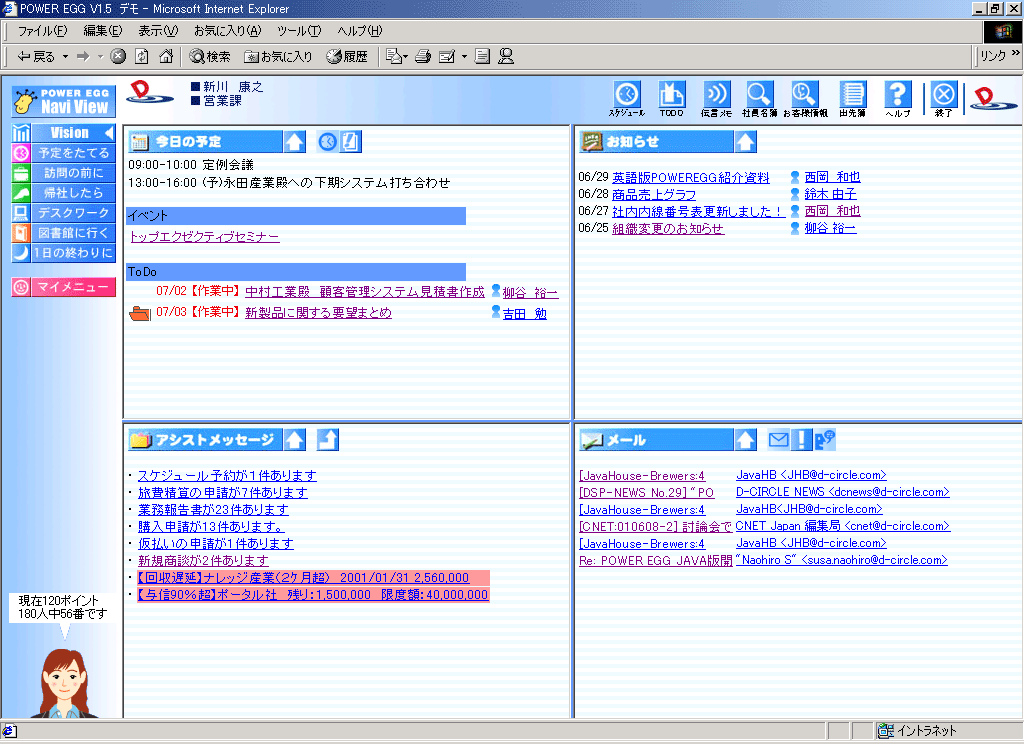Select 予定をたてる in the sidebar

[63, 153]
